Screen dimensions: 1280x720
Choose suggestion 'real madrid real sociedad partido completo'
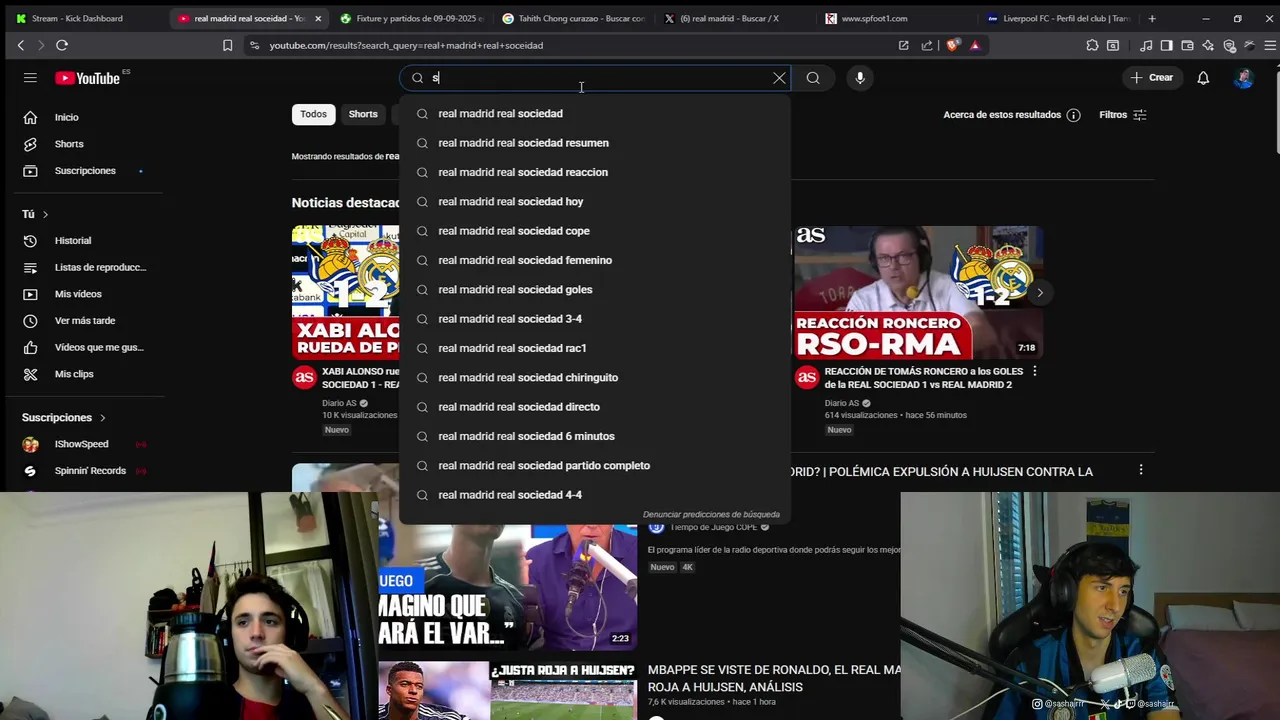pyautogui.click(x=595, y=465)
